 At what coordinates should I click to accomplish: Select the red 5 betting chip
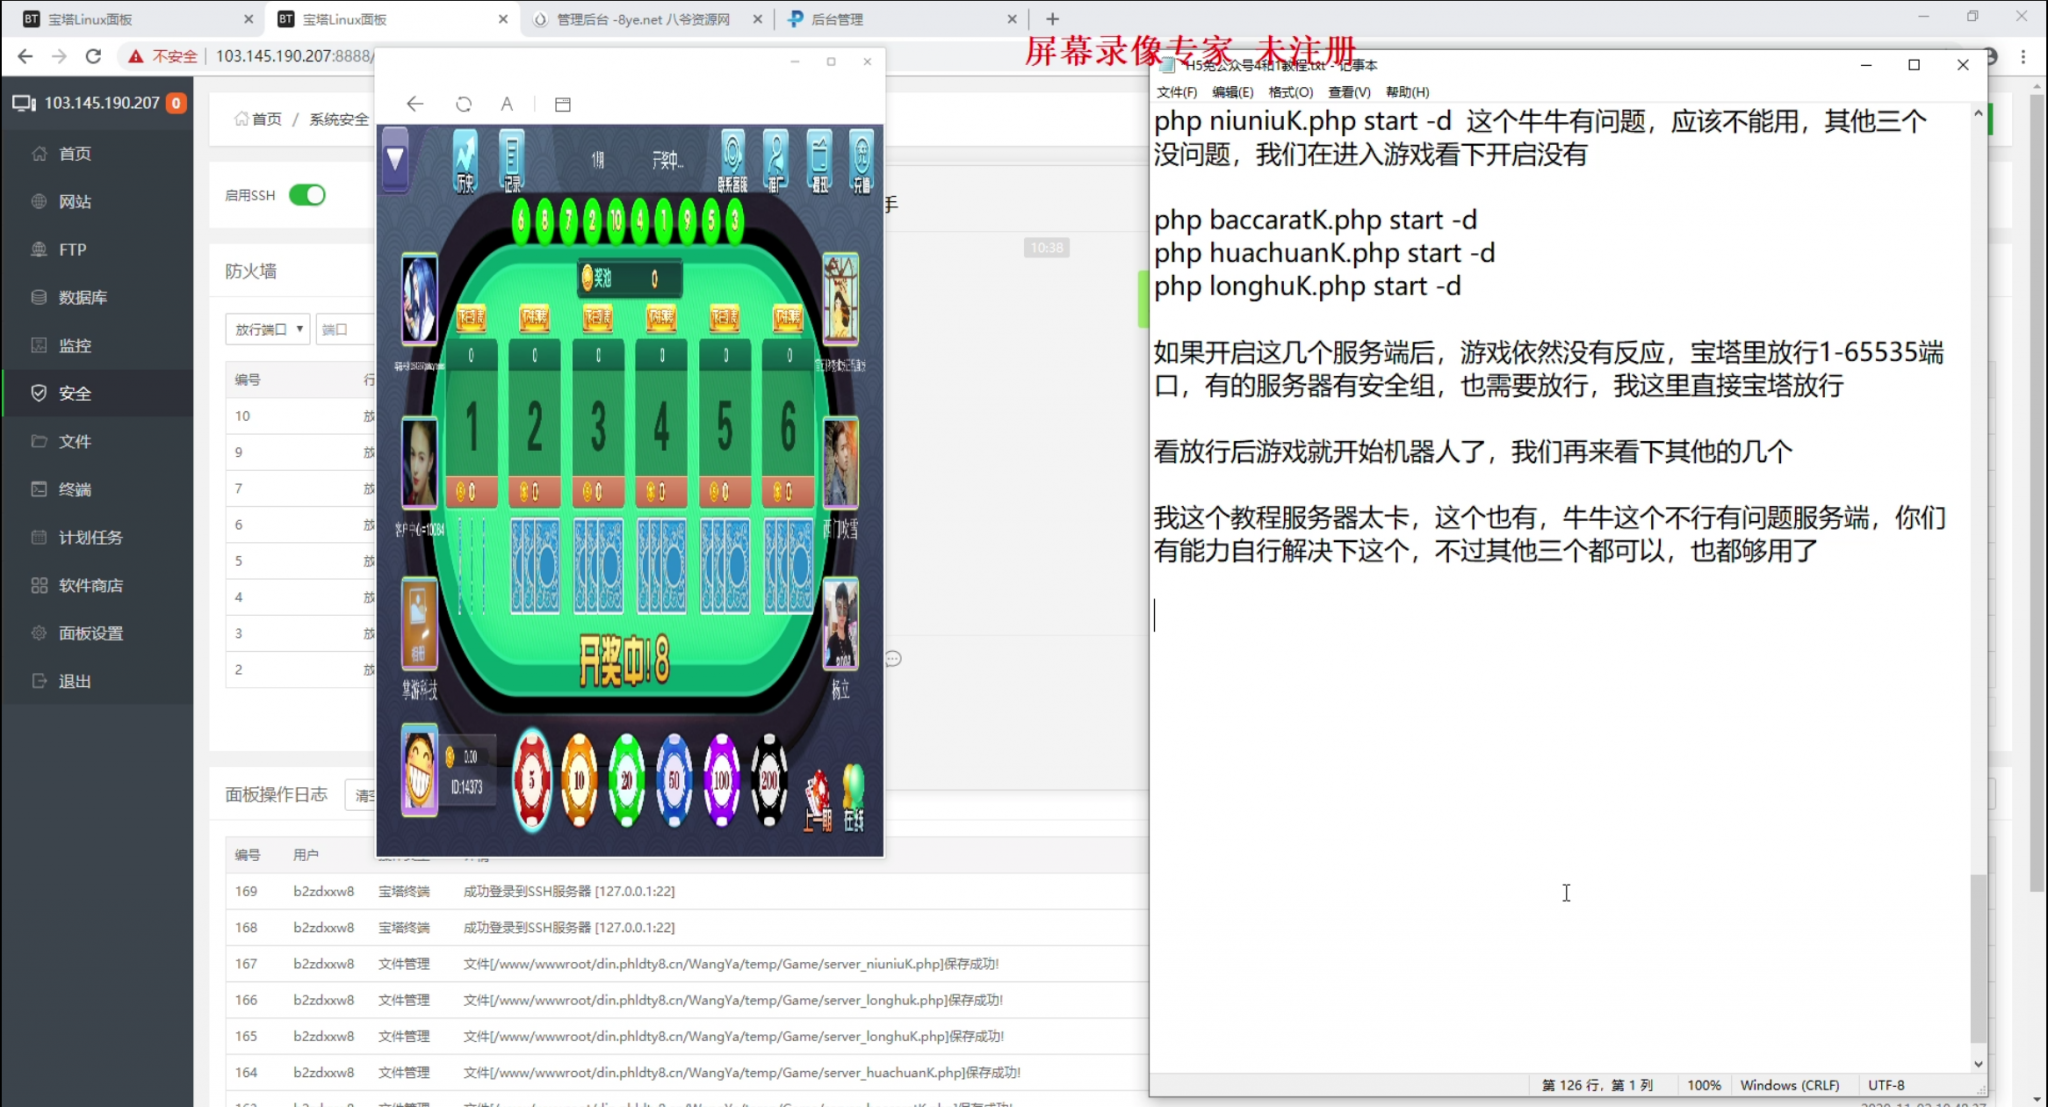[532, 779]
